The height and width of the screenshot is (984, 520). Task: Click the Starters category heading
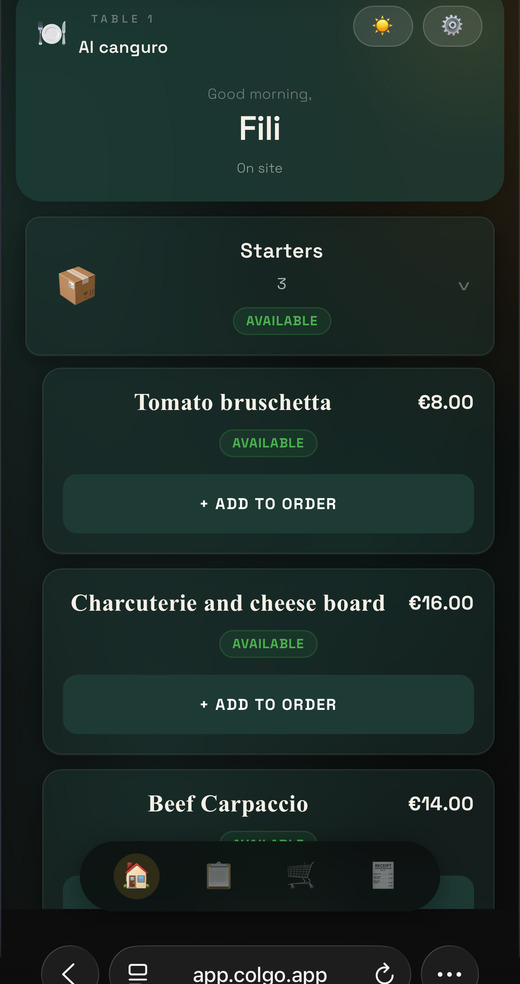(281, 251)
